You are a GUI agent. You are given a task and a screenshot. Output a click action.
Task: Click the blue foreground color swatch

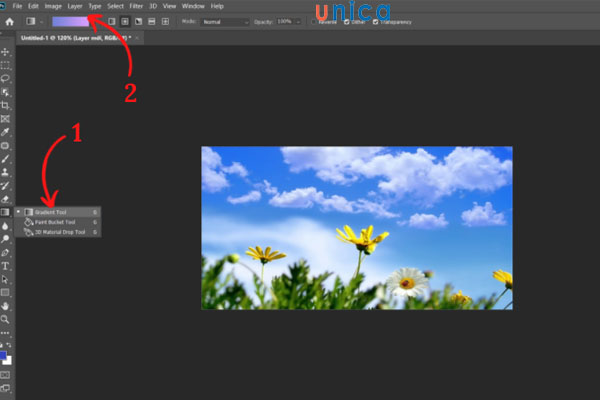[3, 356]
